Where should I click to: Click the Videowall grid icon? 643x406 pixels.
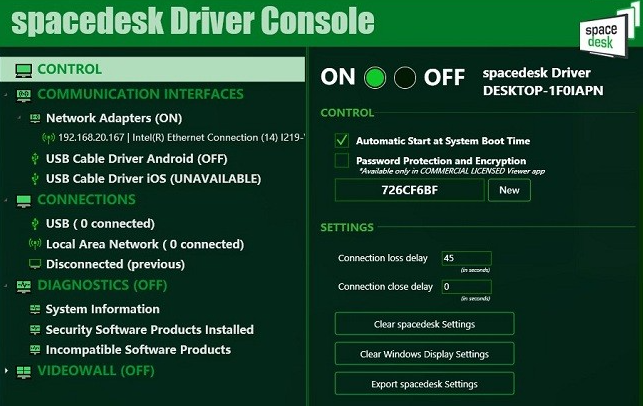click(24, 372)
